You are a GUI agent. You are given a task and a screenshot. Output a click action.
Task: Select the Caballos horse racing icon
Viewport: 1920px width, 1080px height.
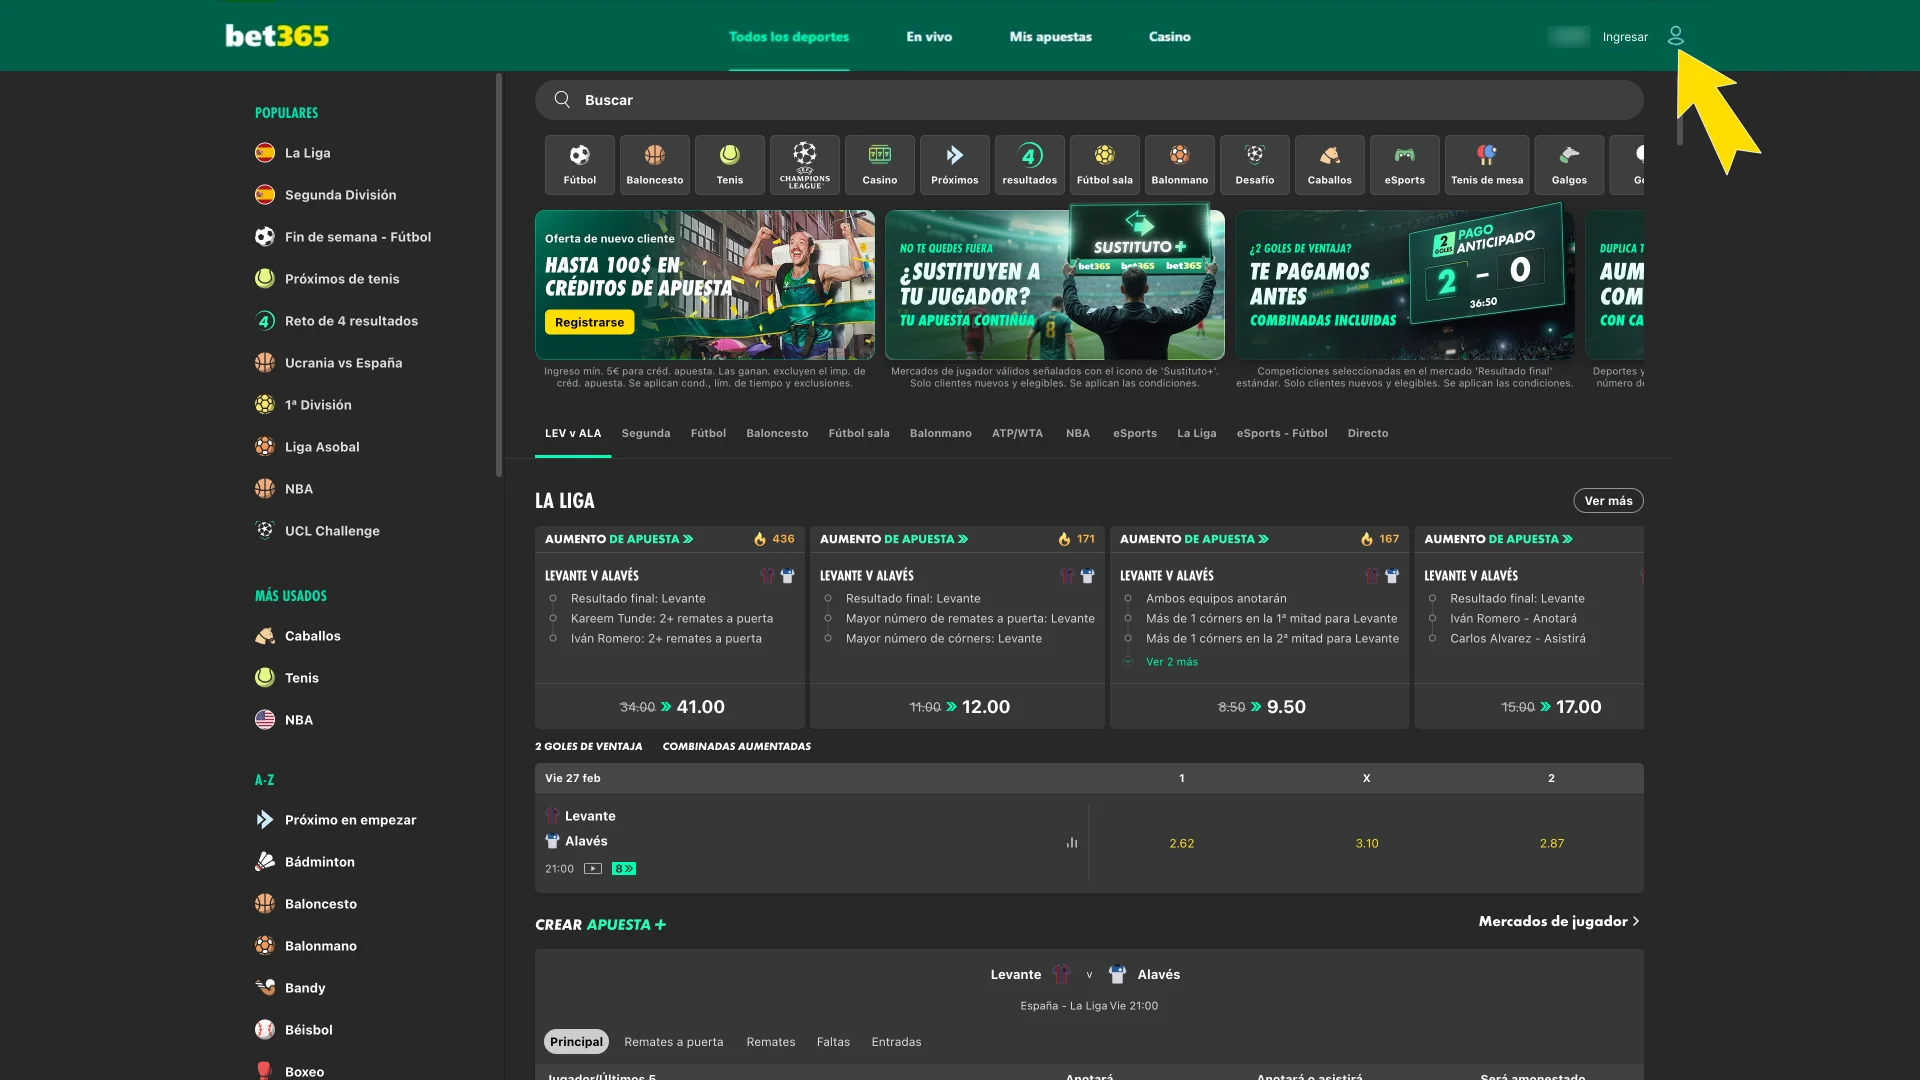click(1329, 164)
